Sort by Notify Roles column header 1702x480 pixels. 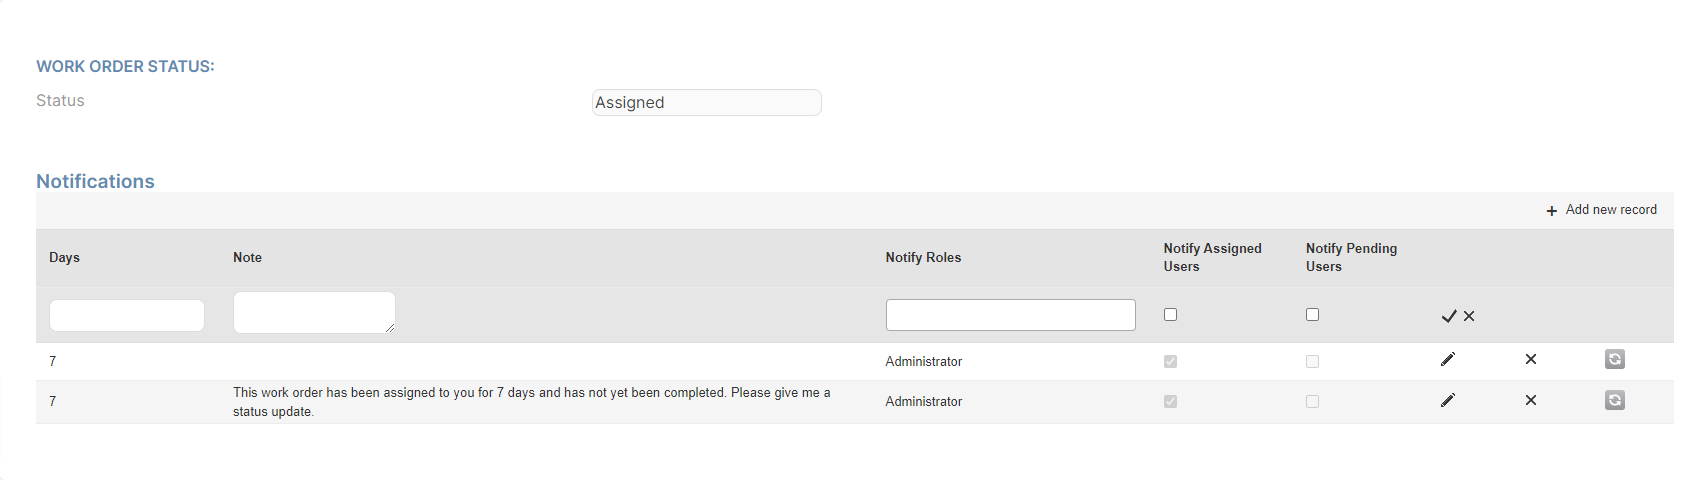923,257
